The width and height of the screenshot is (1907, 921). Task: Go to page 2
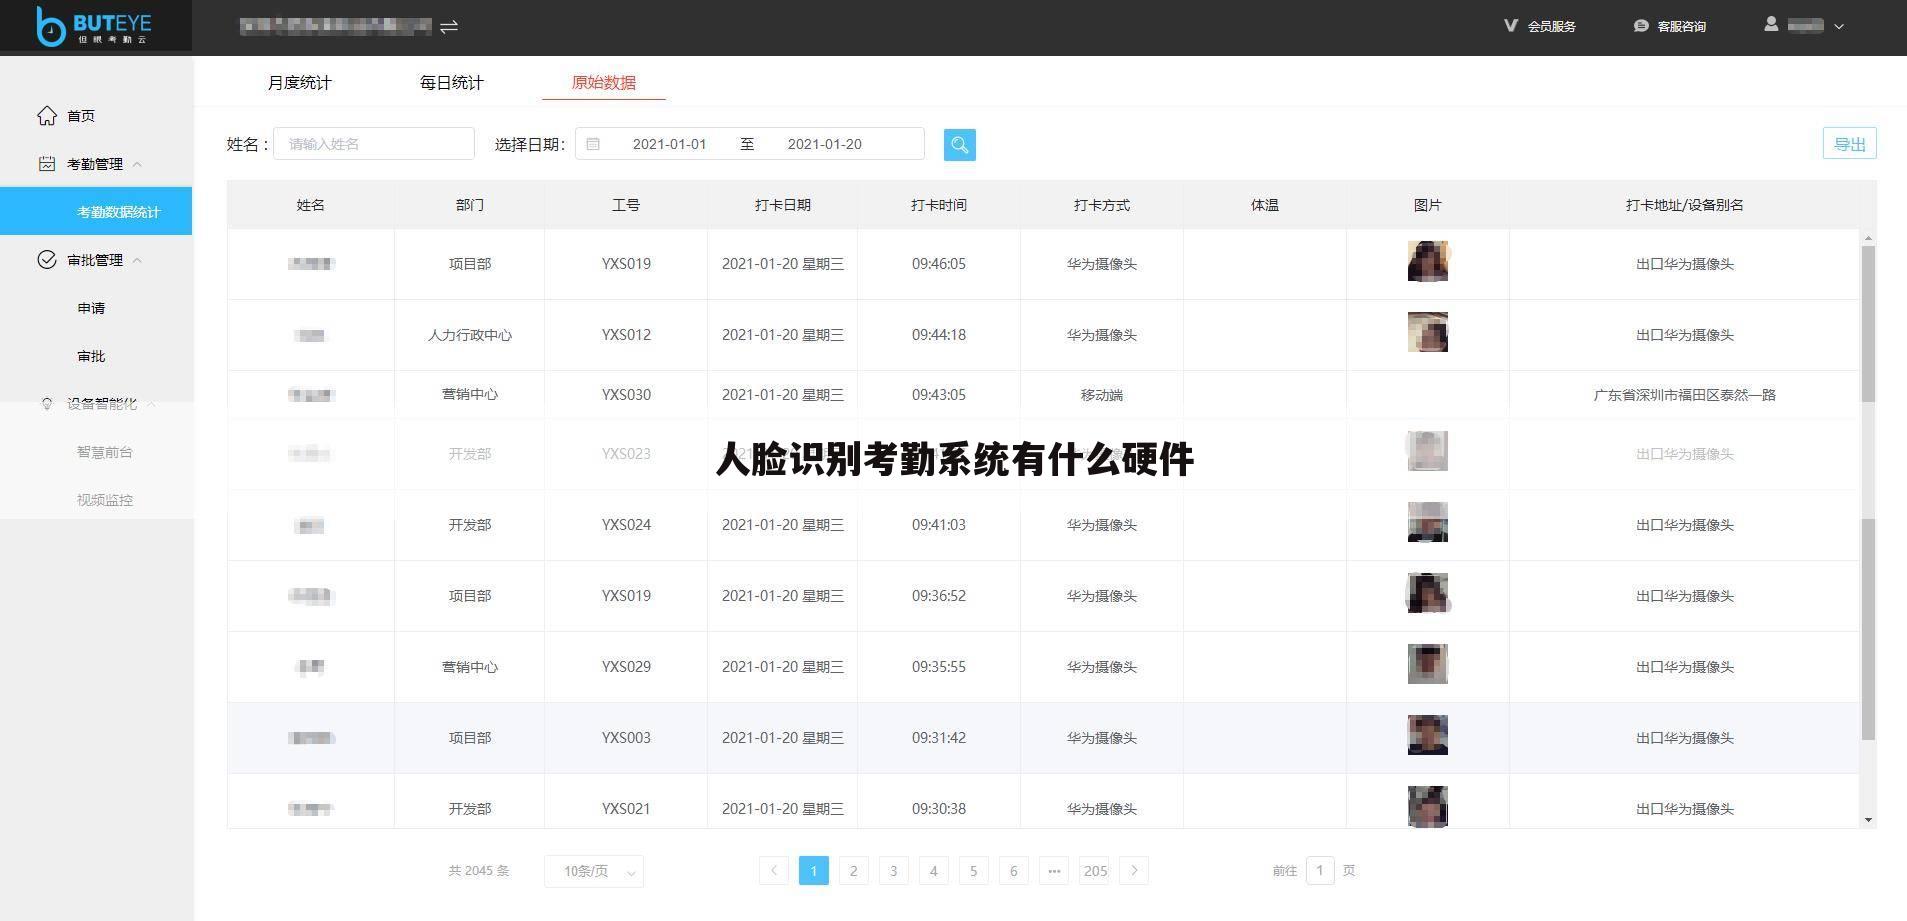(853, 871)
